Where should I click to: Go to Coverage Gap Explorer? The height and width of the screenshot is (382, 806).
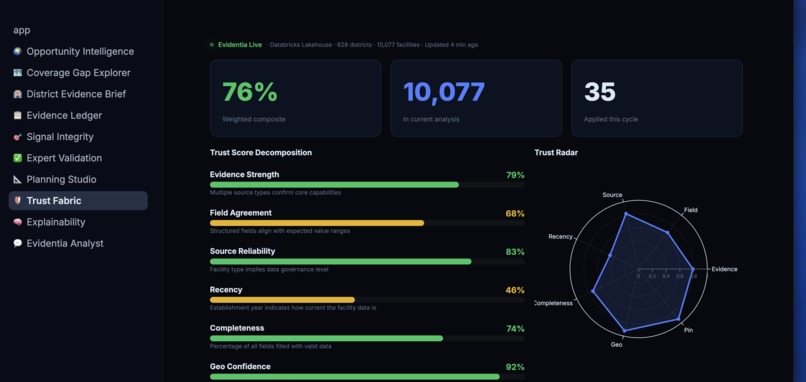click(78, 73)
